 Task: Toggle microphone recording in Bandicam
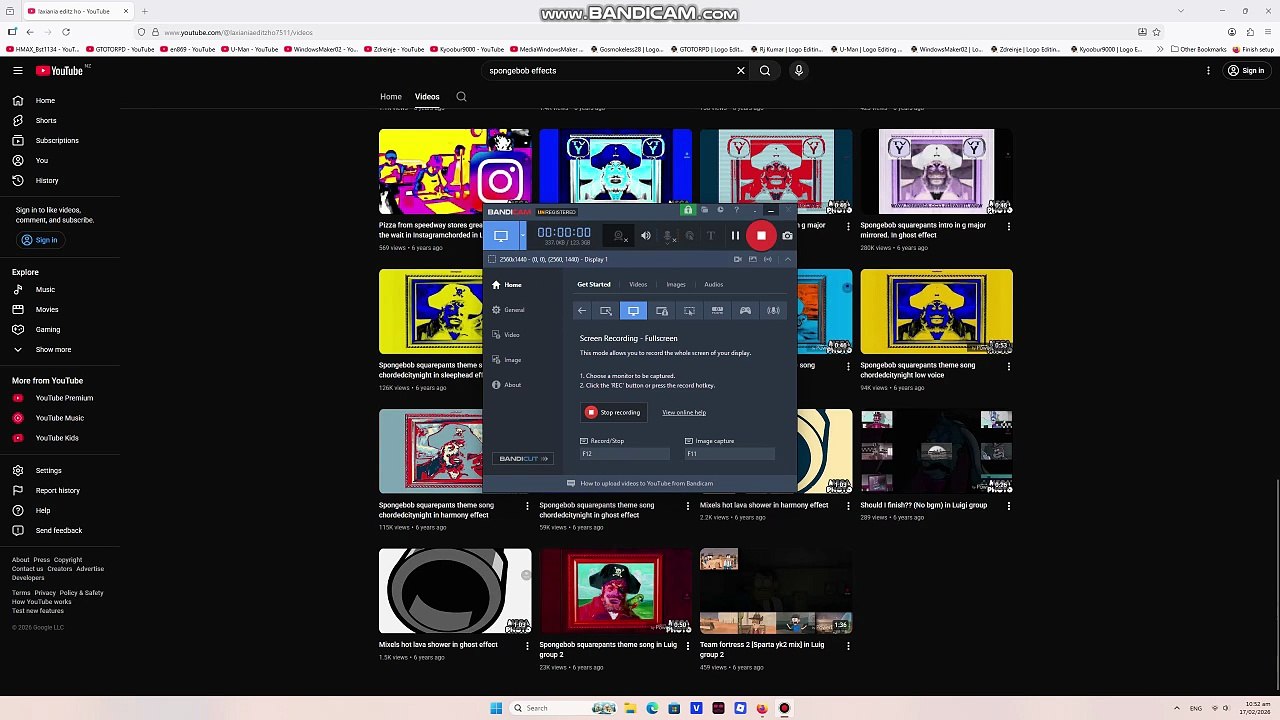(669, 236)
